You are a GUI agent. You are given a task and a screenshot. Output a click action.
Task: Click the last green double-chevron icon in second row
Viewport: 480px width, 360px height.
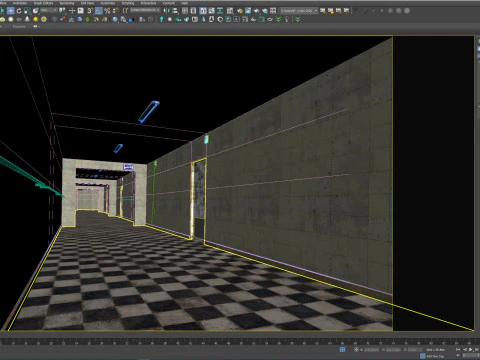click(x=298, y=19)
